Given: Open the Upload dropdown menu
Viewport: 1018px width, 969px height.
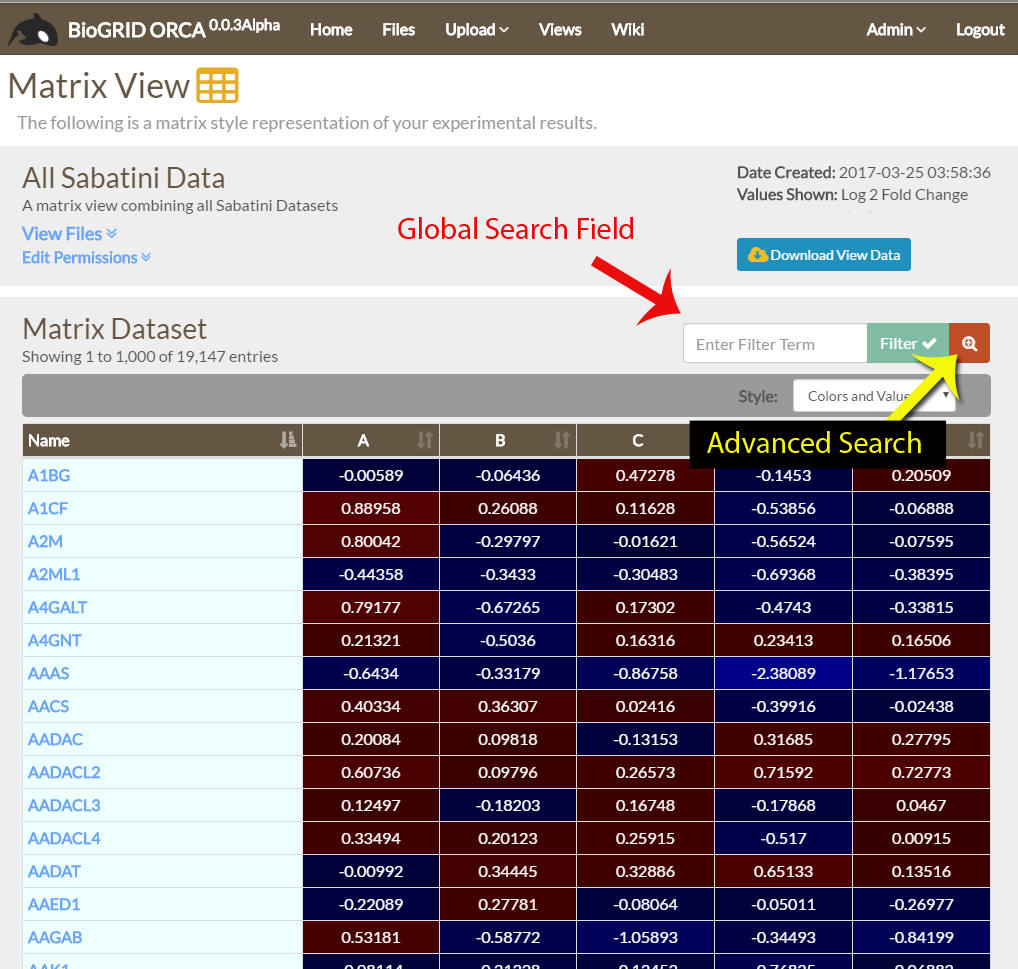Looking at the screenshot, I should (x=477, y=30).
